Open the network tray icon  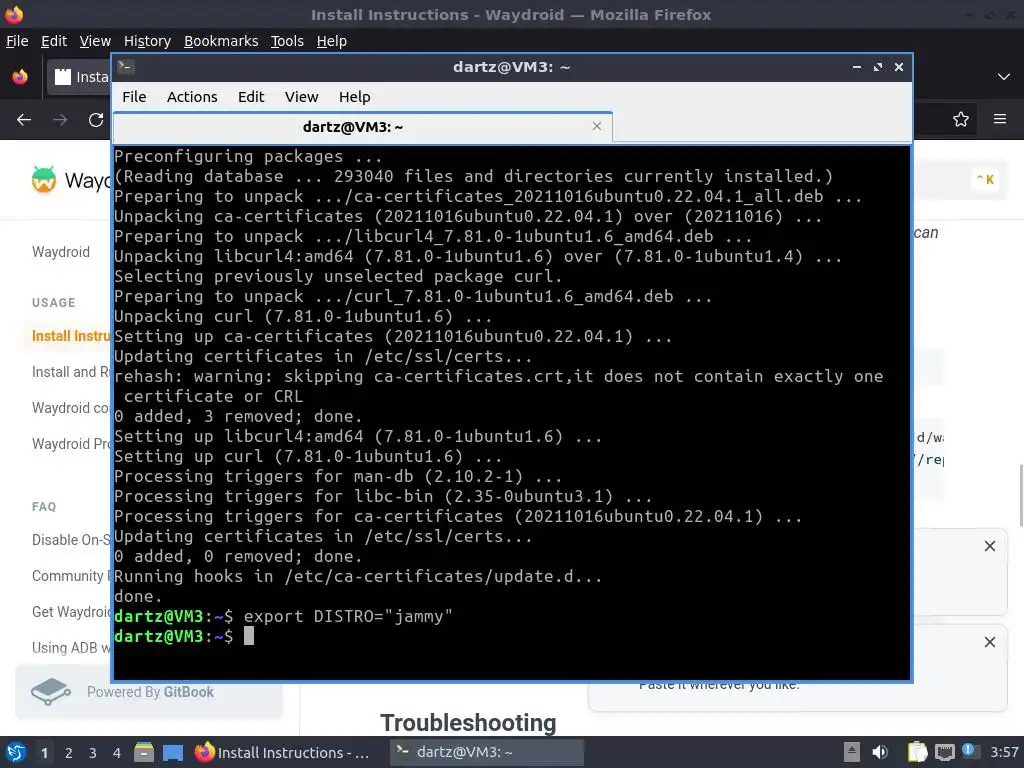[944, 752]
